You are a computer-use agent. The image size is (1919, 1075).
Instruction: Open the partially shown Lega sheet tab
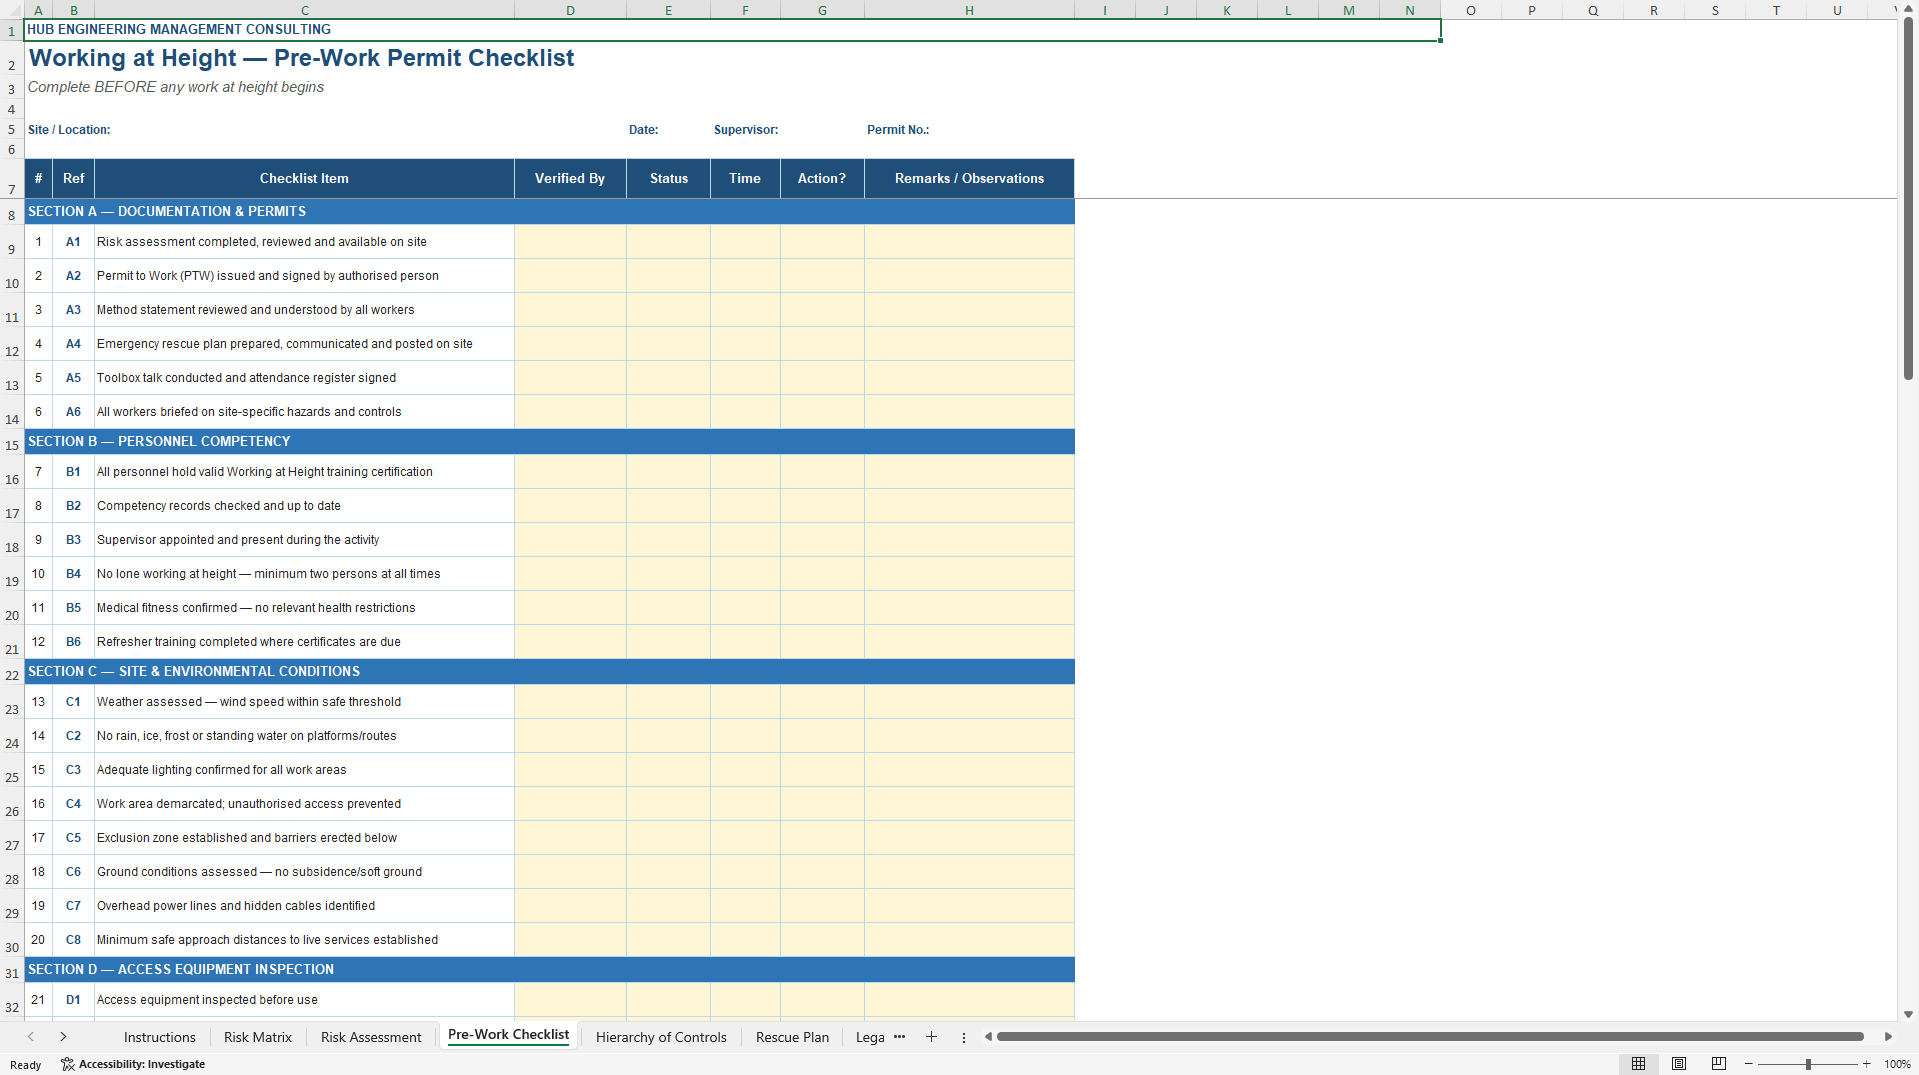point(869,1037)
